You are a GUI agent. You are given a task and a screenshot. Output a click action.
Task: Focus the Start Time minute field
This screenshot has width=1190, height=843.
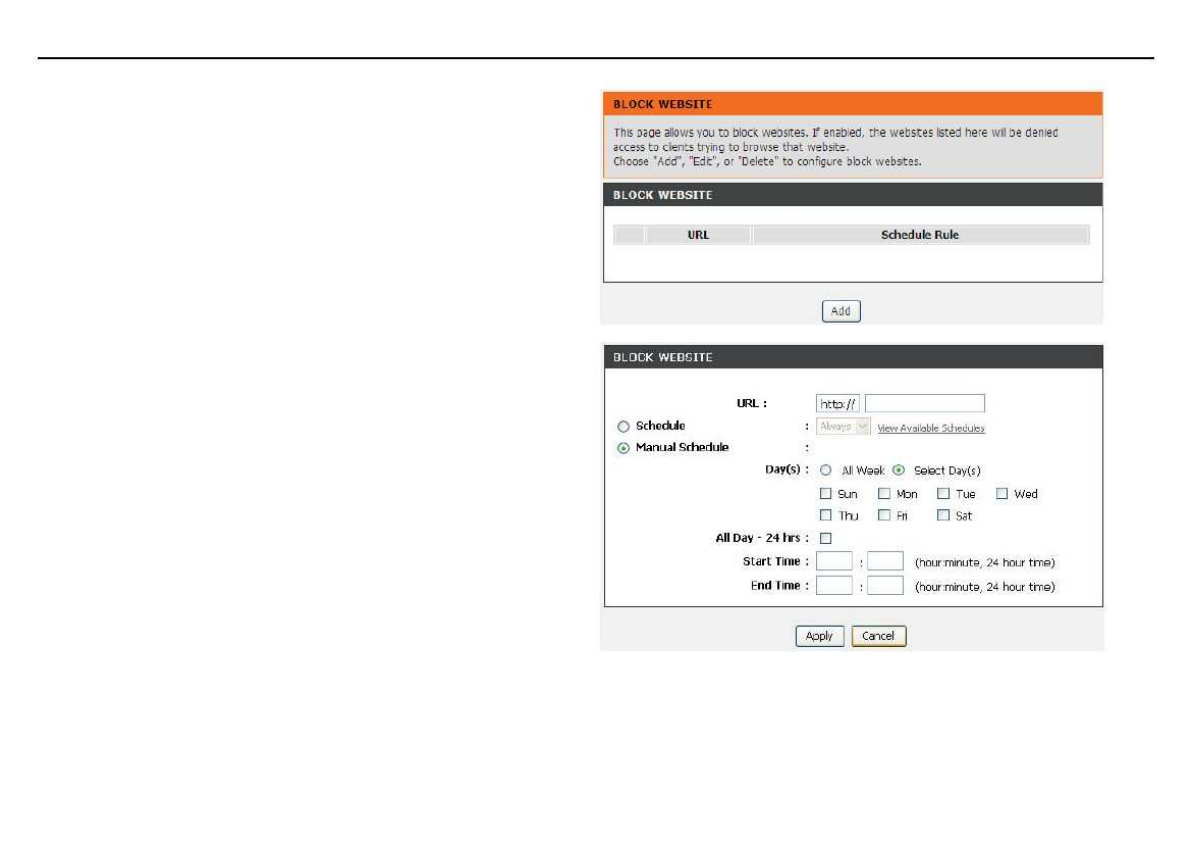click(x=885, y=561)
